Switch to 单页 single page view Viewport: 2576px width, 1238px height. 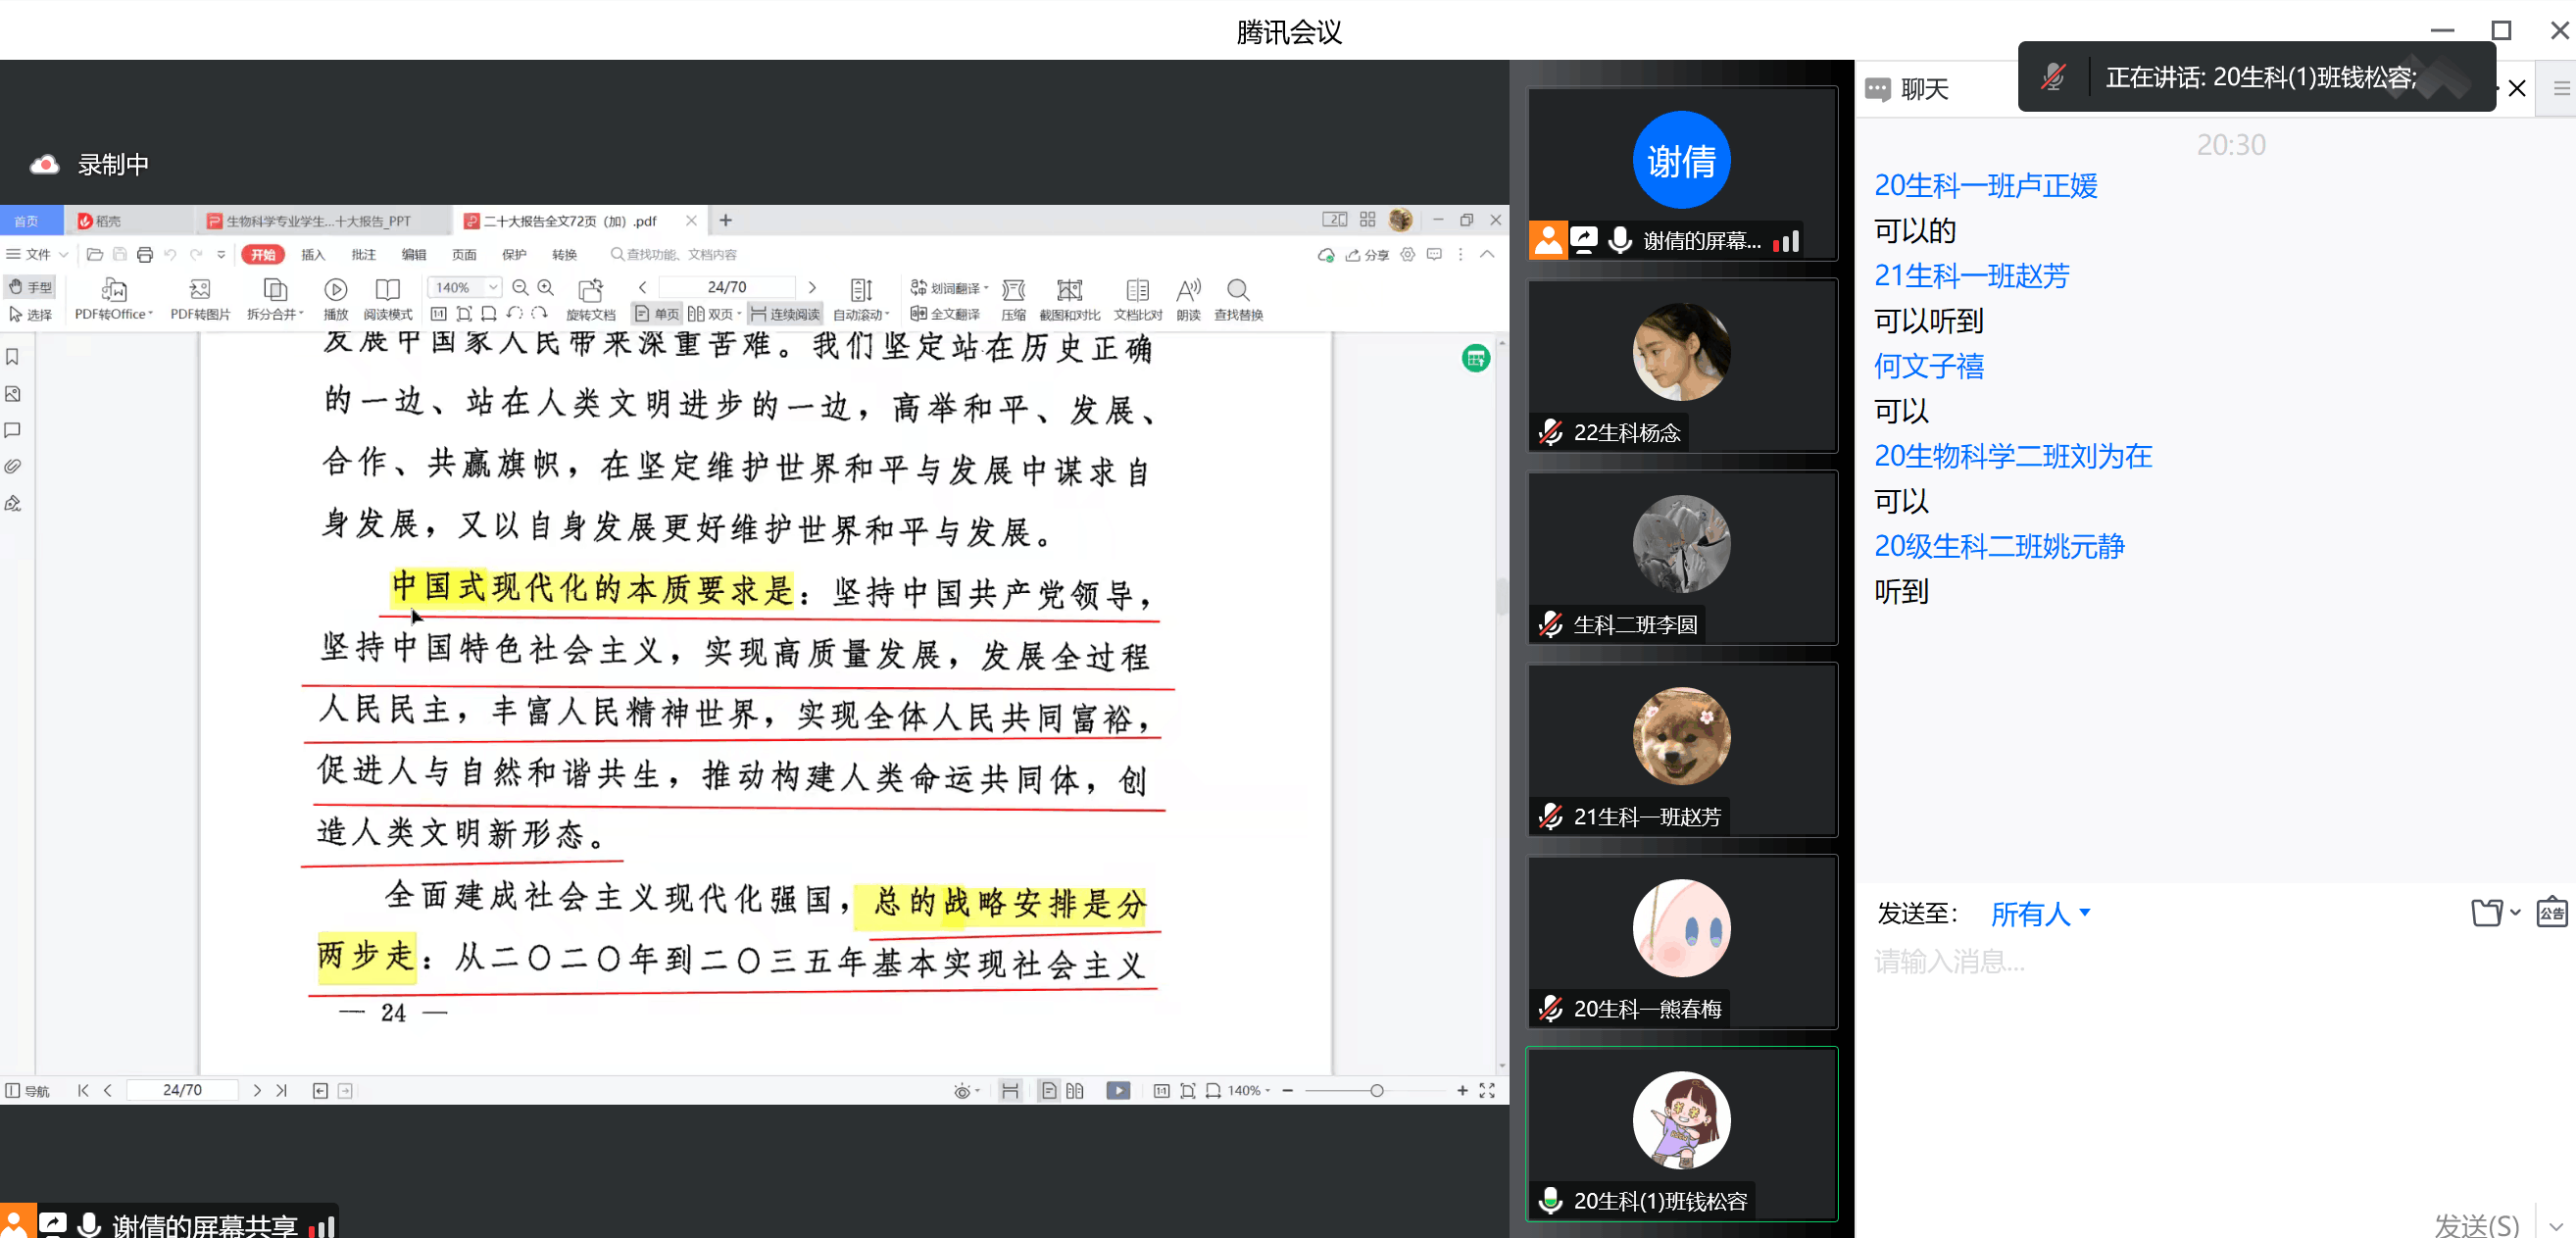pyautogui.click(x=657, y=314)
